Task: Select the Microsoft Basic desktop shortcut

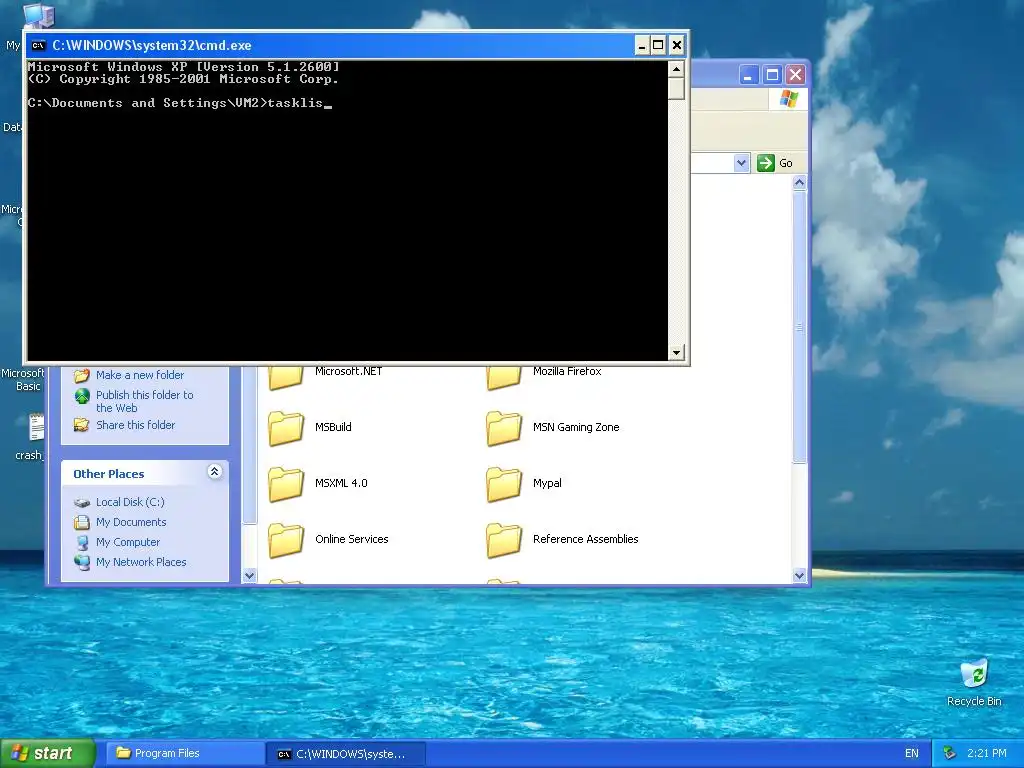Action: coord(22,379)
